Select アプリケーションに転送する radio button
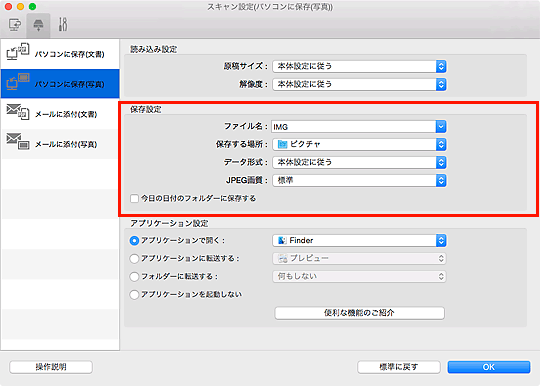This screenshot has width=540, height=386. click(134, 258)
